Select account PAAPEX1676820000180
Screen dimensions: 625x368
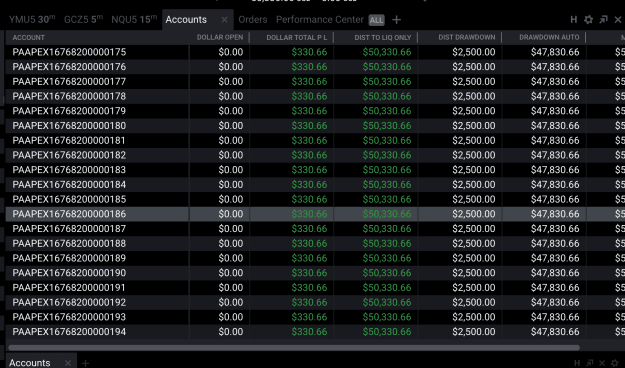pyautogui.click(x=69, y=126)
